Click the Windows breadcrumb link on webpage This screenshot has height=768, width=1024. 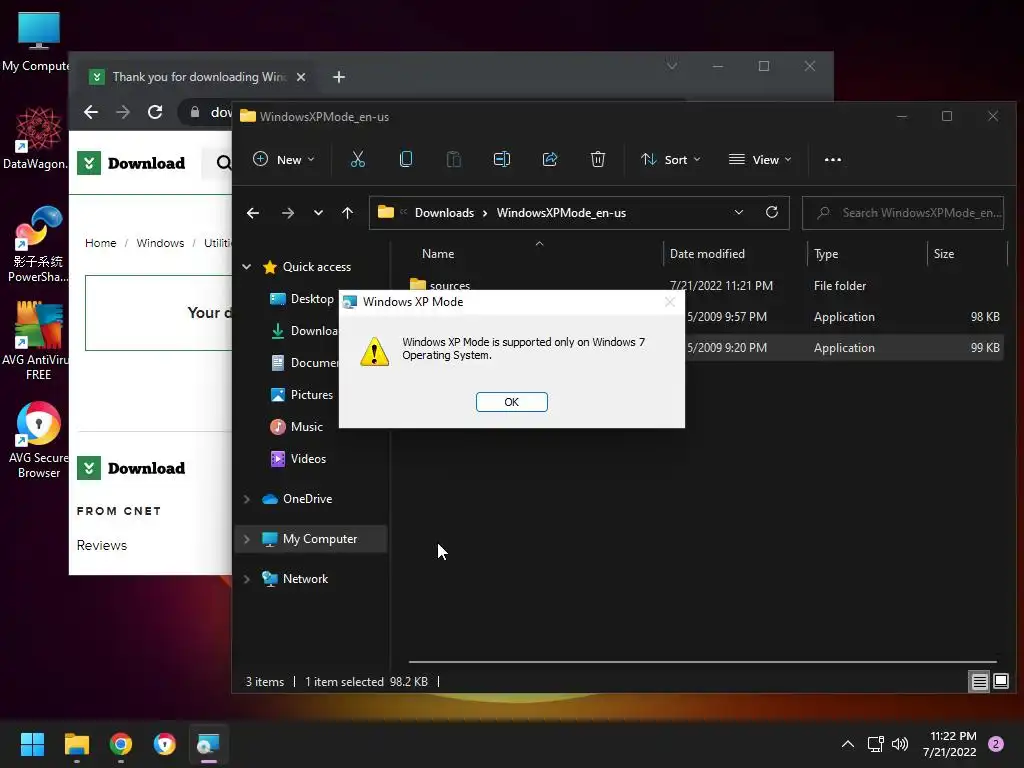pos(160,243)
